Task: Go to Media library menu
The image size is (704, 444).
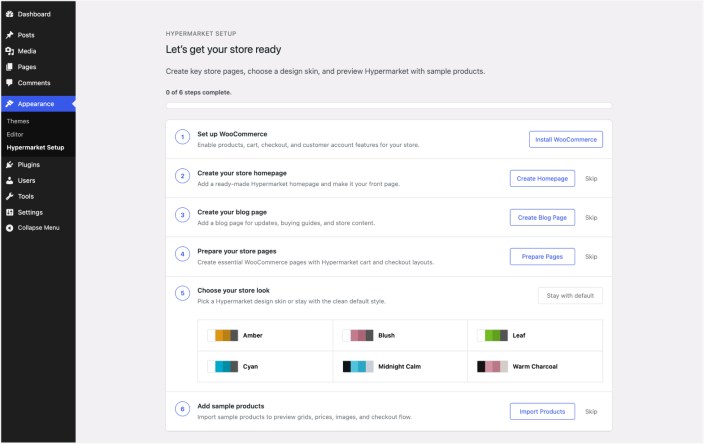Action: [x=38, y=51]
